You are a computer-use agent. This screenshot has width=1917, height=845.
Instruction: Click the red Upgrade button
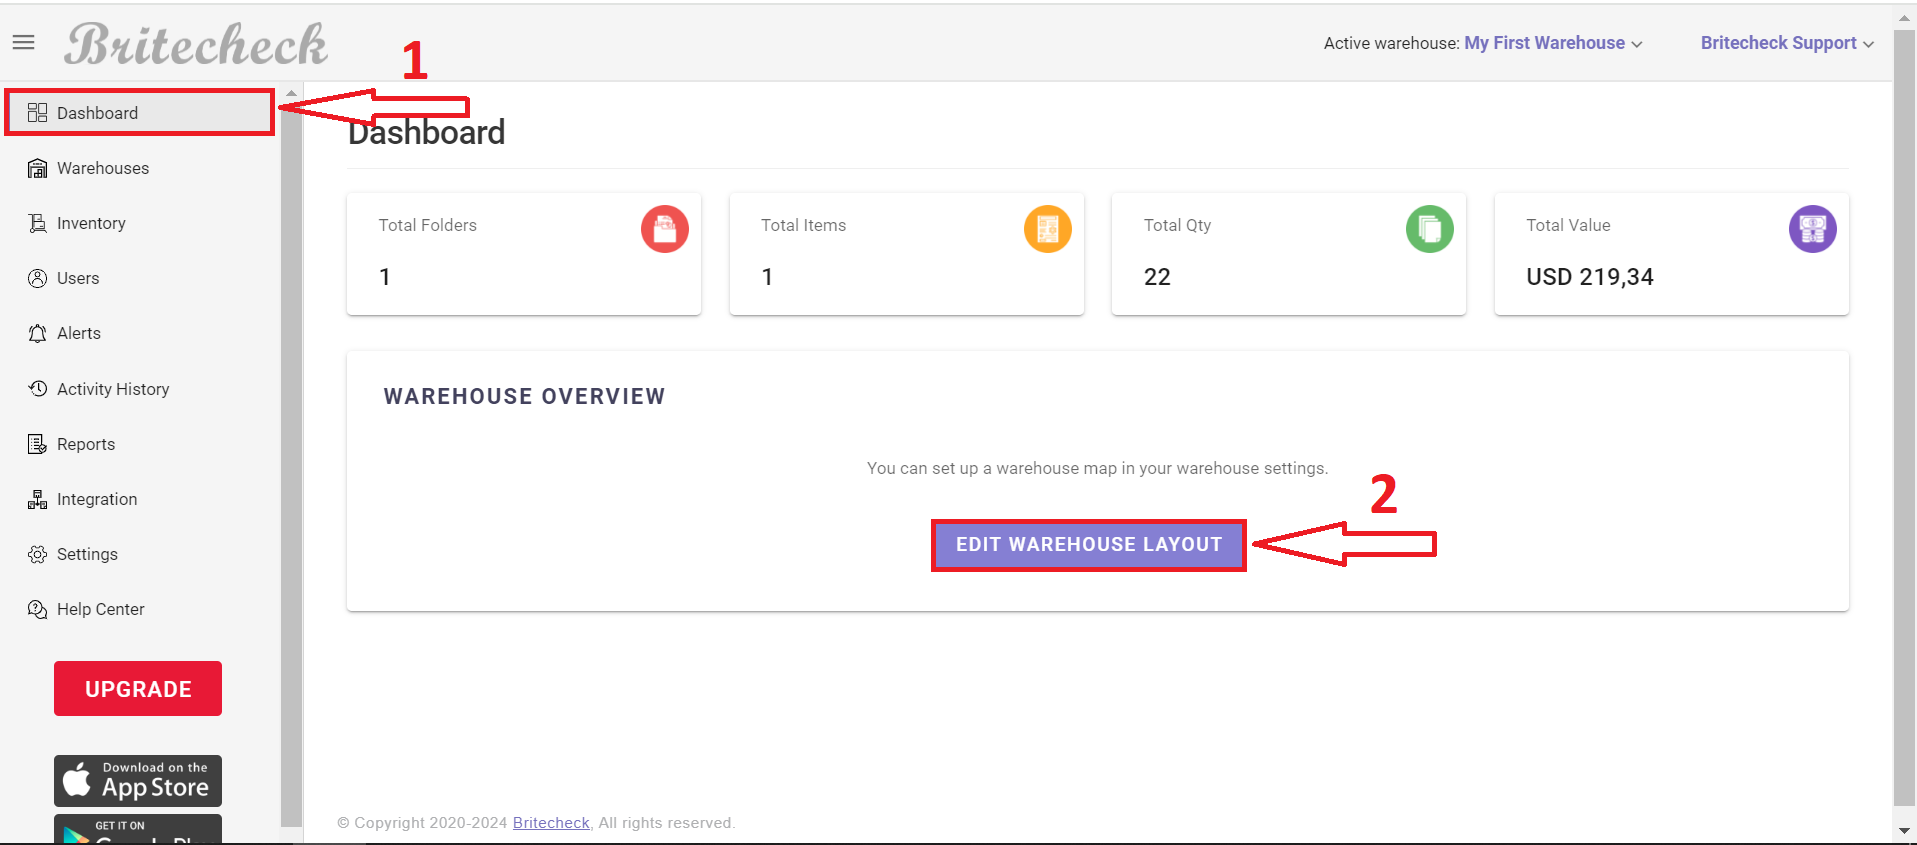(138, 689)
